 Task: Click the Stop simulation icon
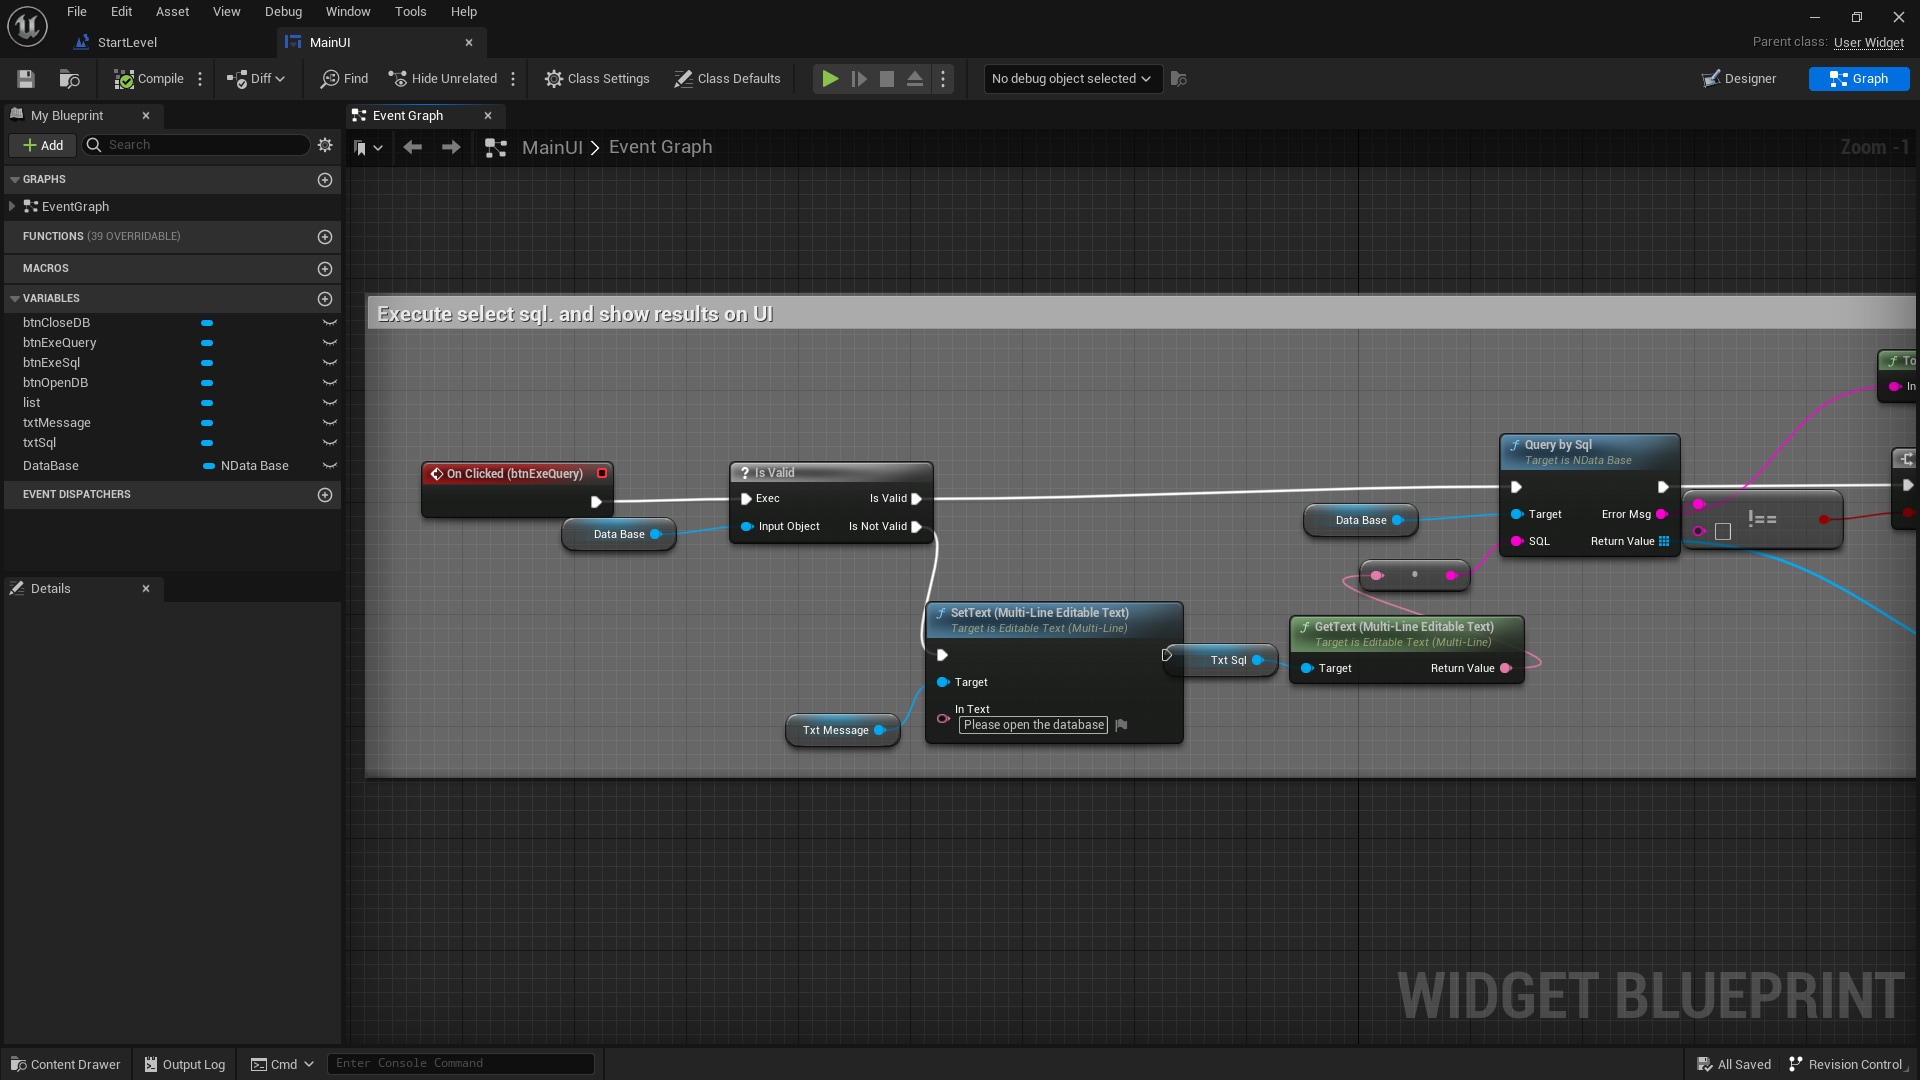click(886, 79)
